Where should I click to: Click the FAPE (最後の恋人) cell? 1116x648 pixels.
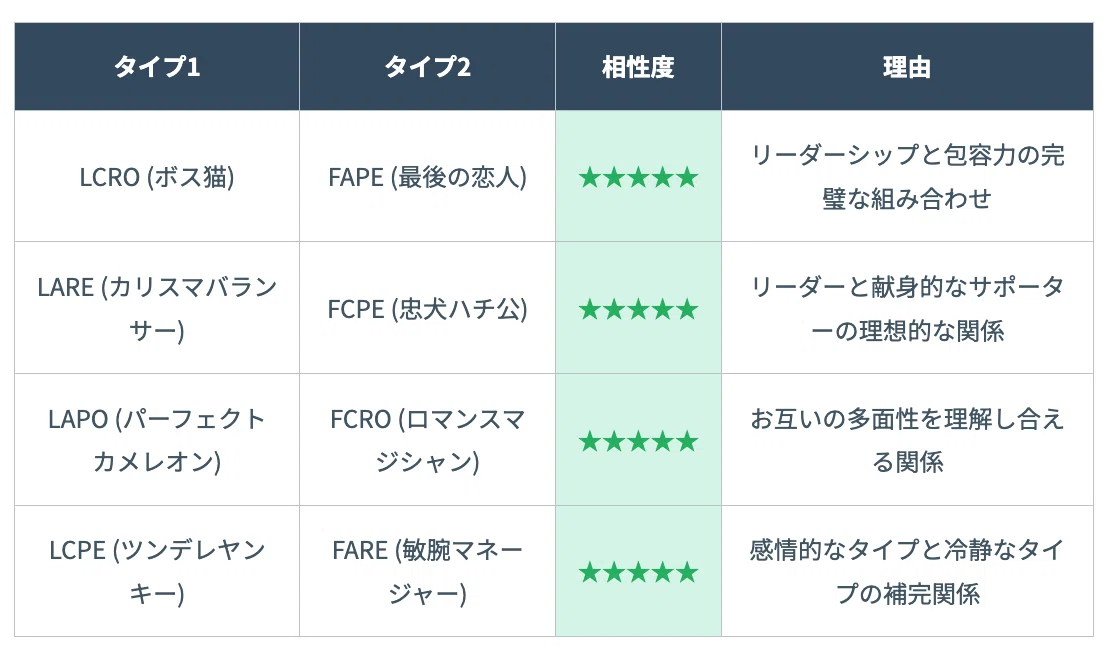click(427, 177)
